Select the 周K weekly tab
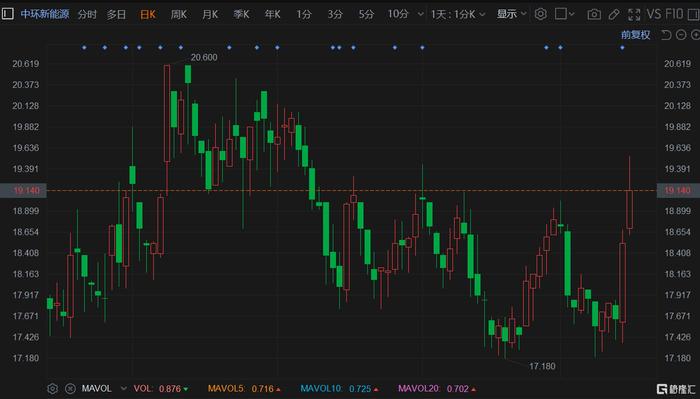The width and height of the screenshot is (700, 399). click(x=179, y=14)
